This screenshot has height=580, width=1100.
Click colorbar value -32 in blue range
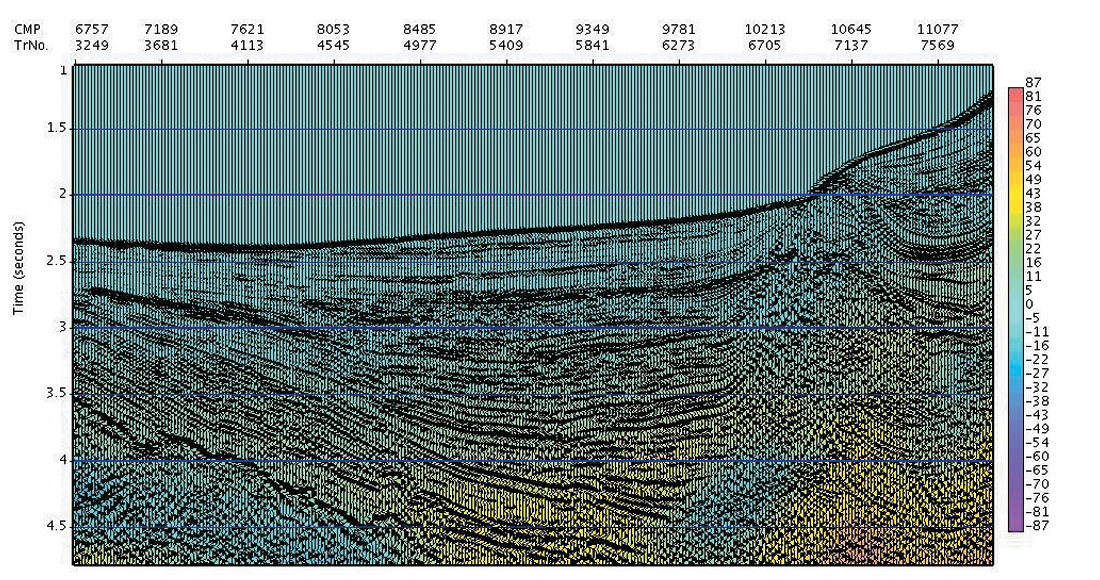pos(1036,387)
